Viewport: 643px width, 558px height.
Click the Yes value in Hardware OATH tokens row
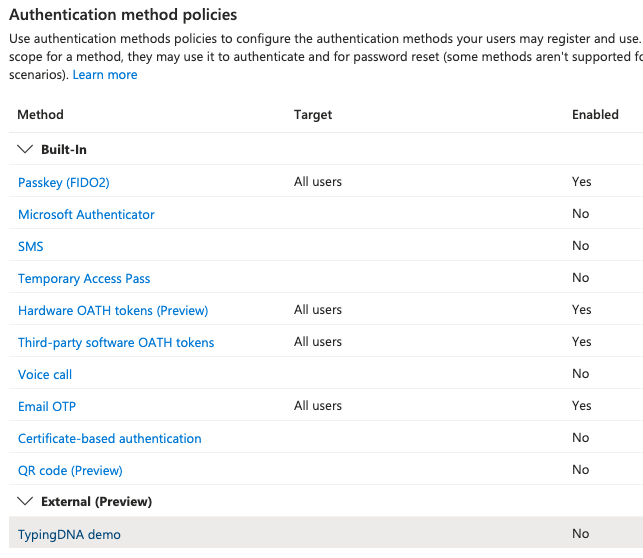(x=581, y=309)
